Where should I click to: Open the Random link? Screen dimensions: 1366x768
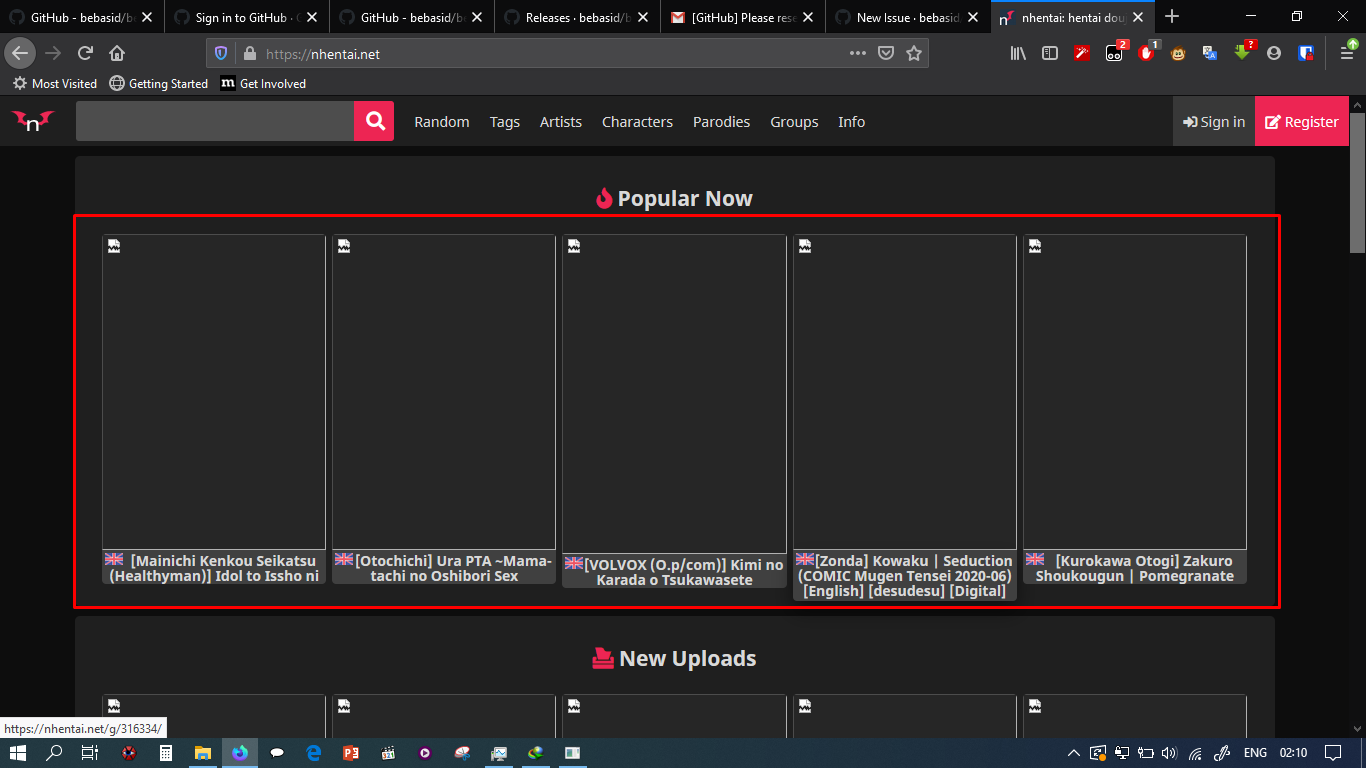[441, 121]
